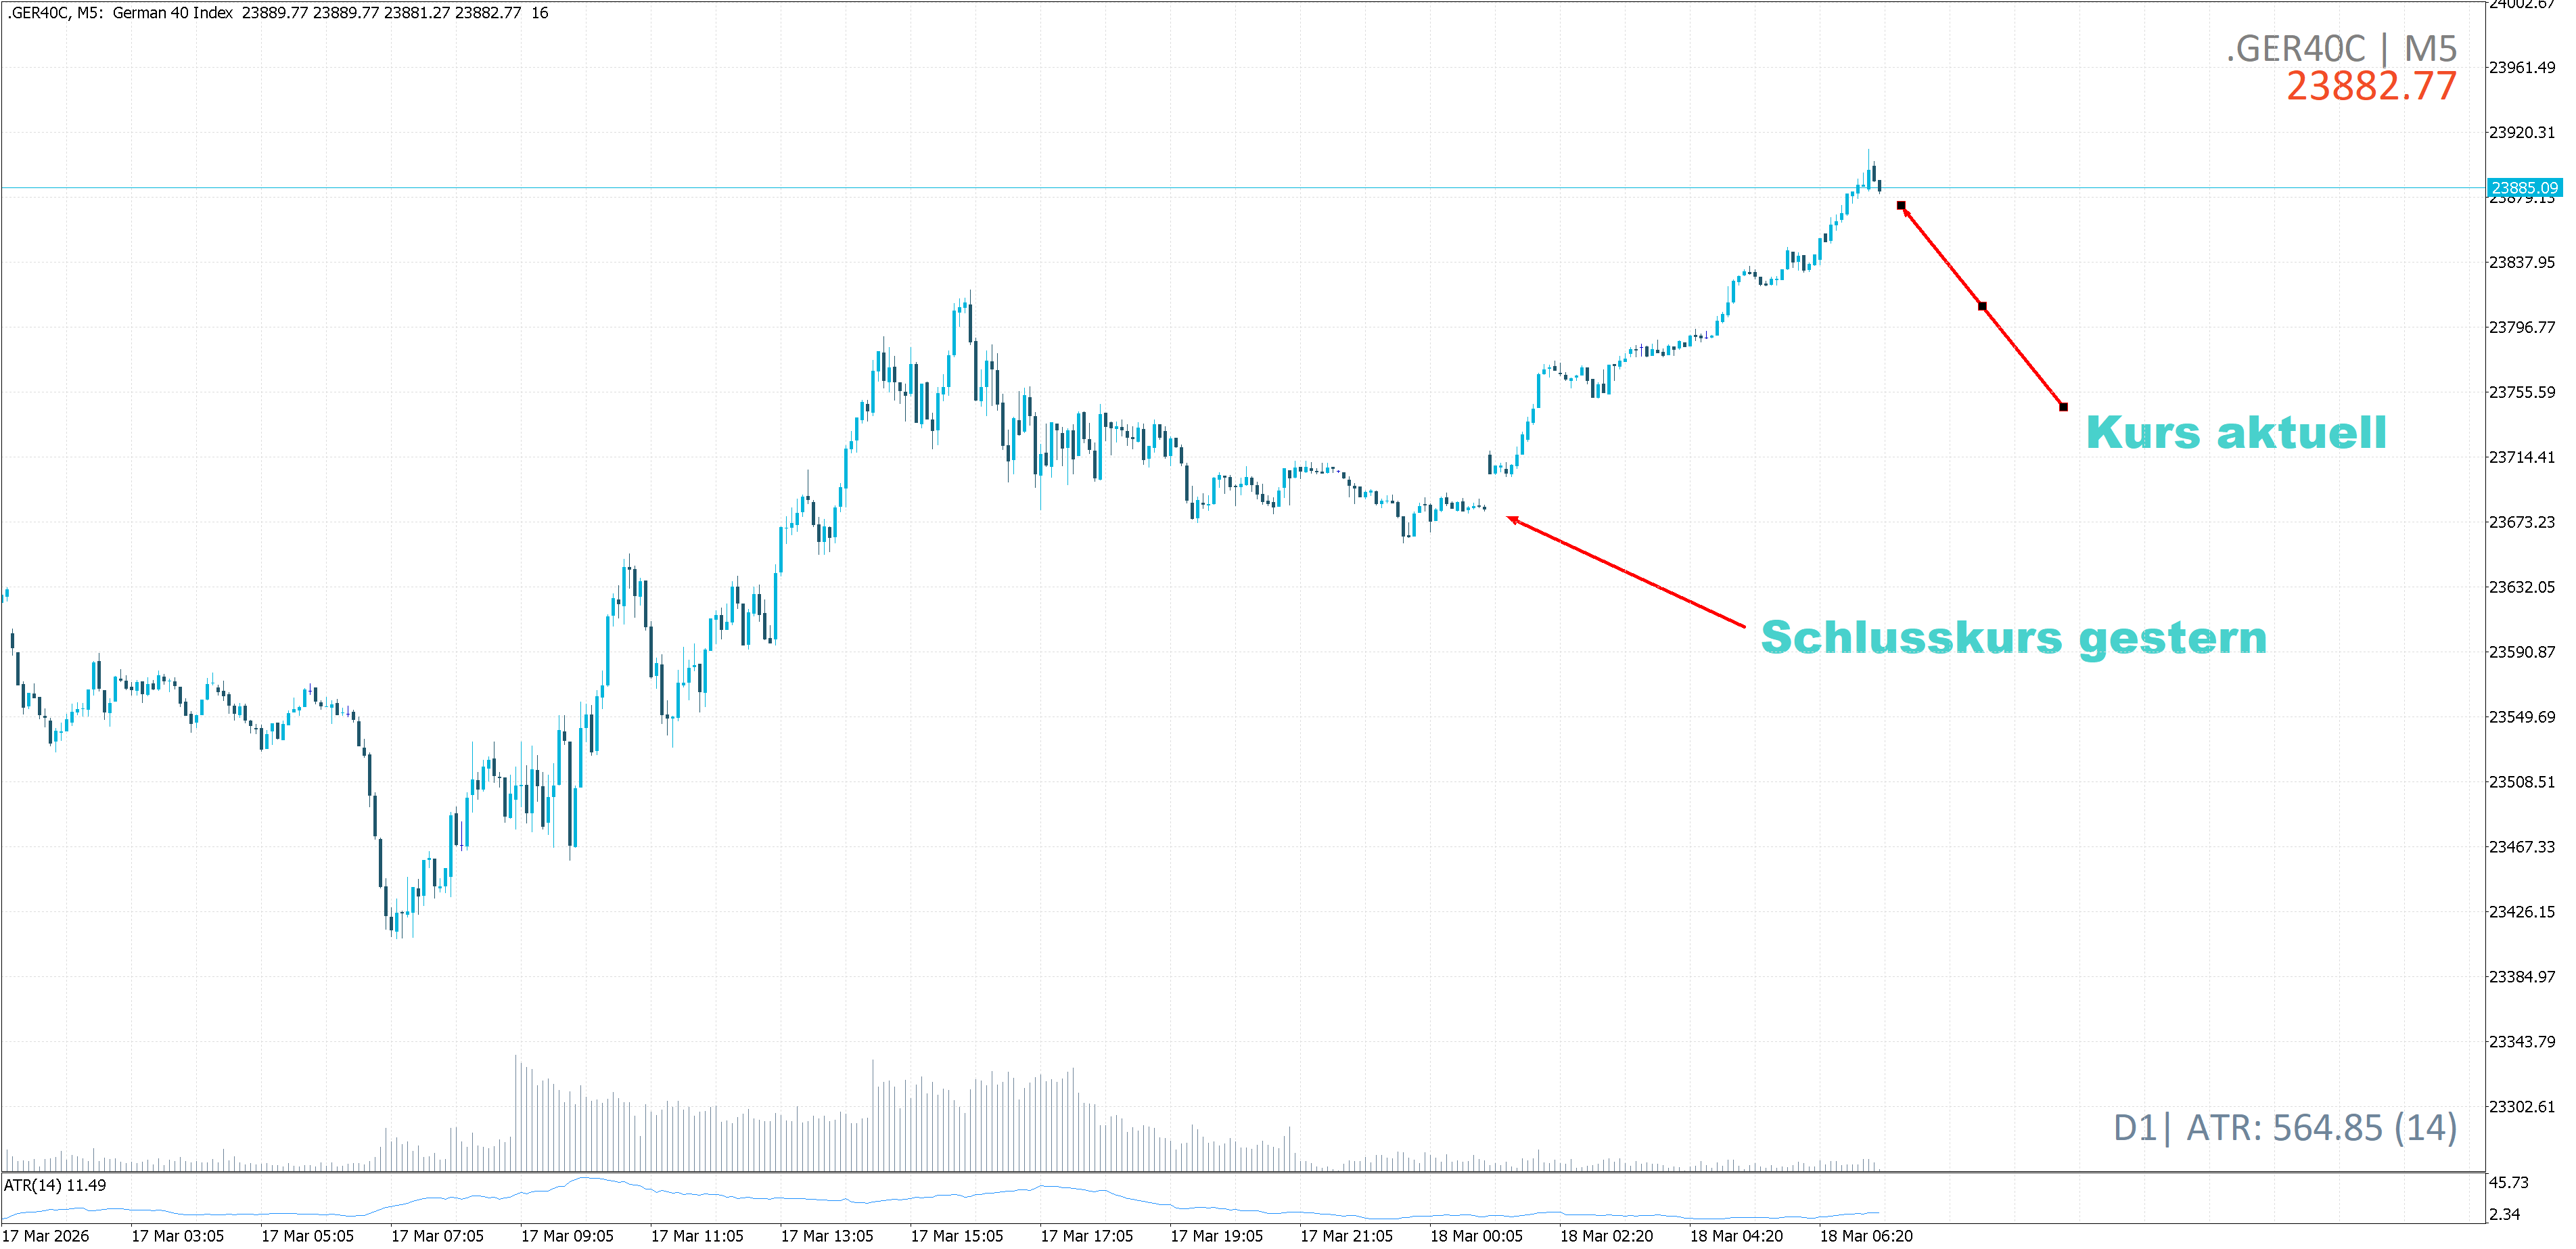Click the "D1| ATR: 564.85 (14)" label
This screenshot has width=2576, height=1249.
(x=2284, y=1128)
